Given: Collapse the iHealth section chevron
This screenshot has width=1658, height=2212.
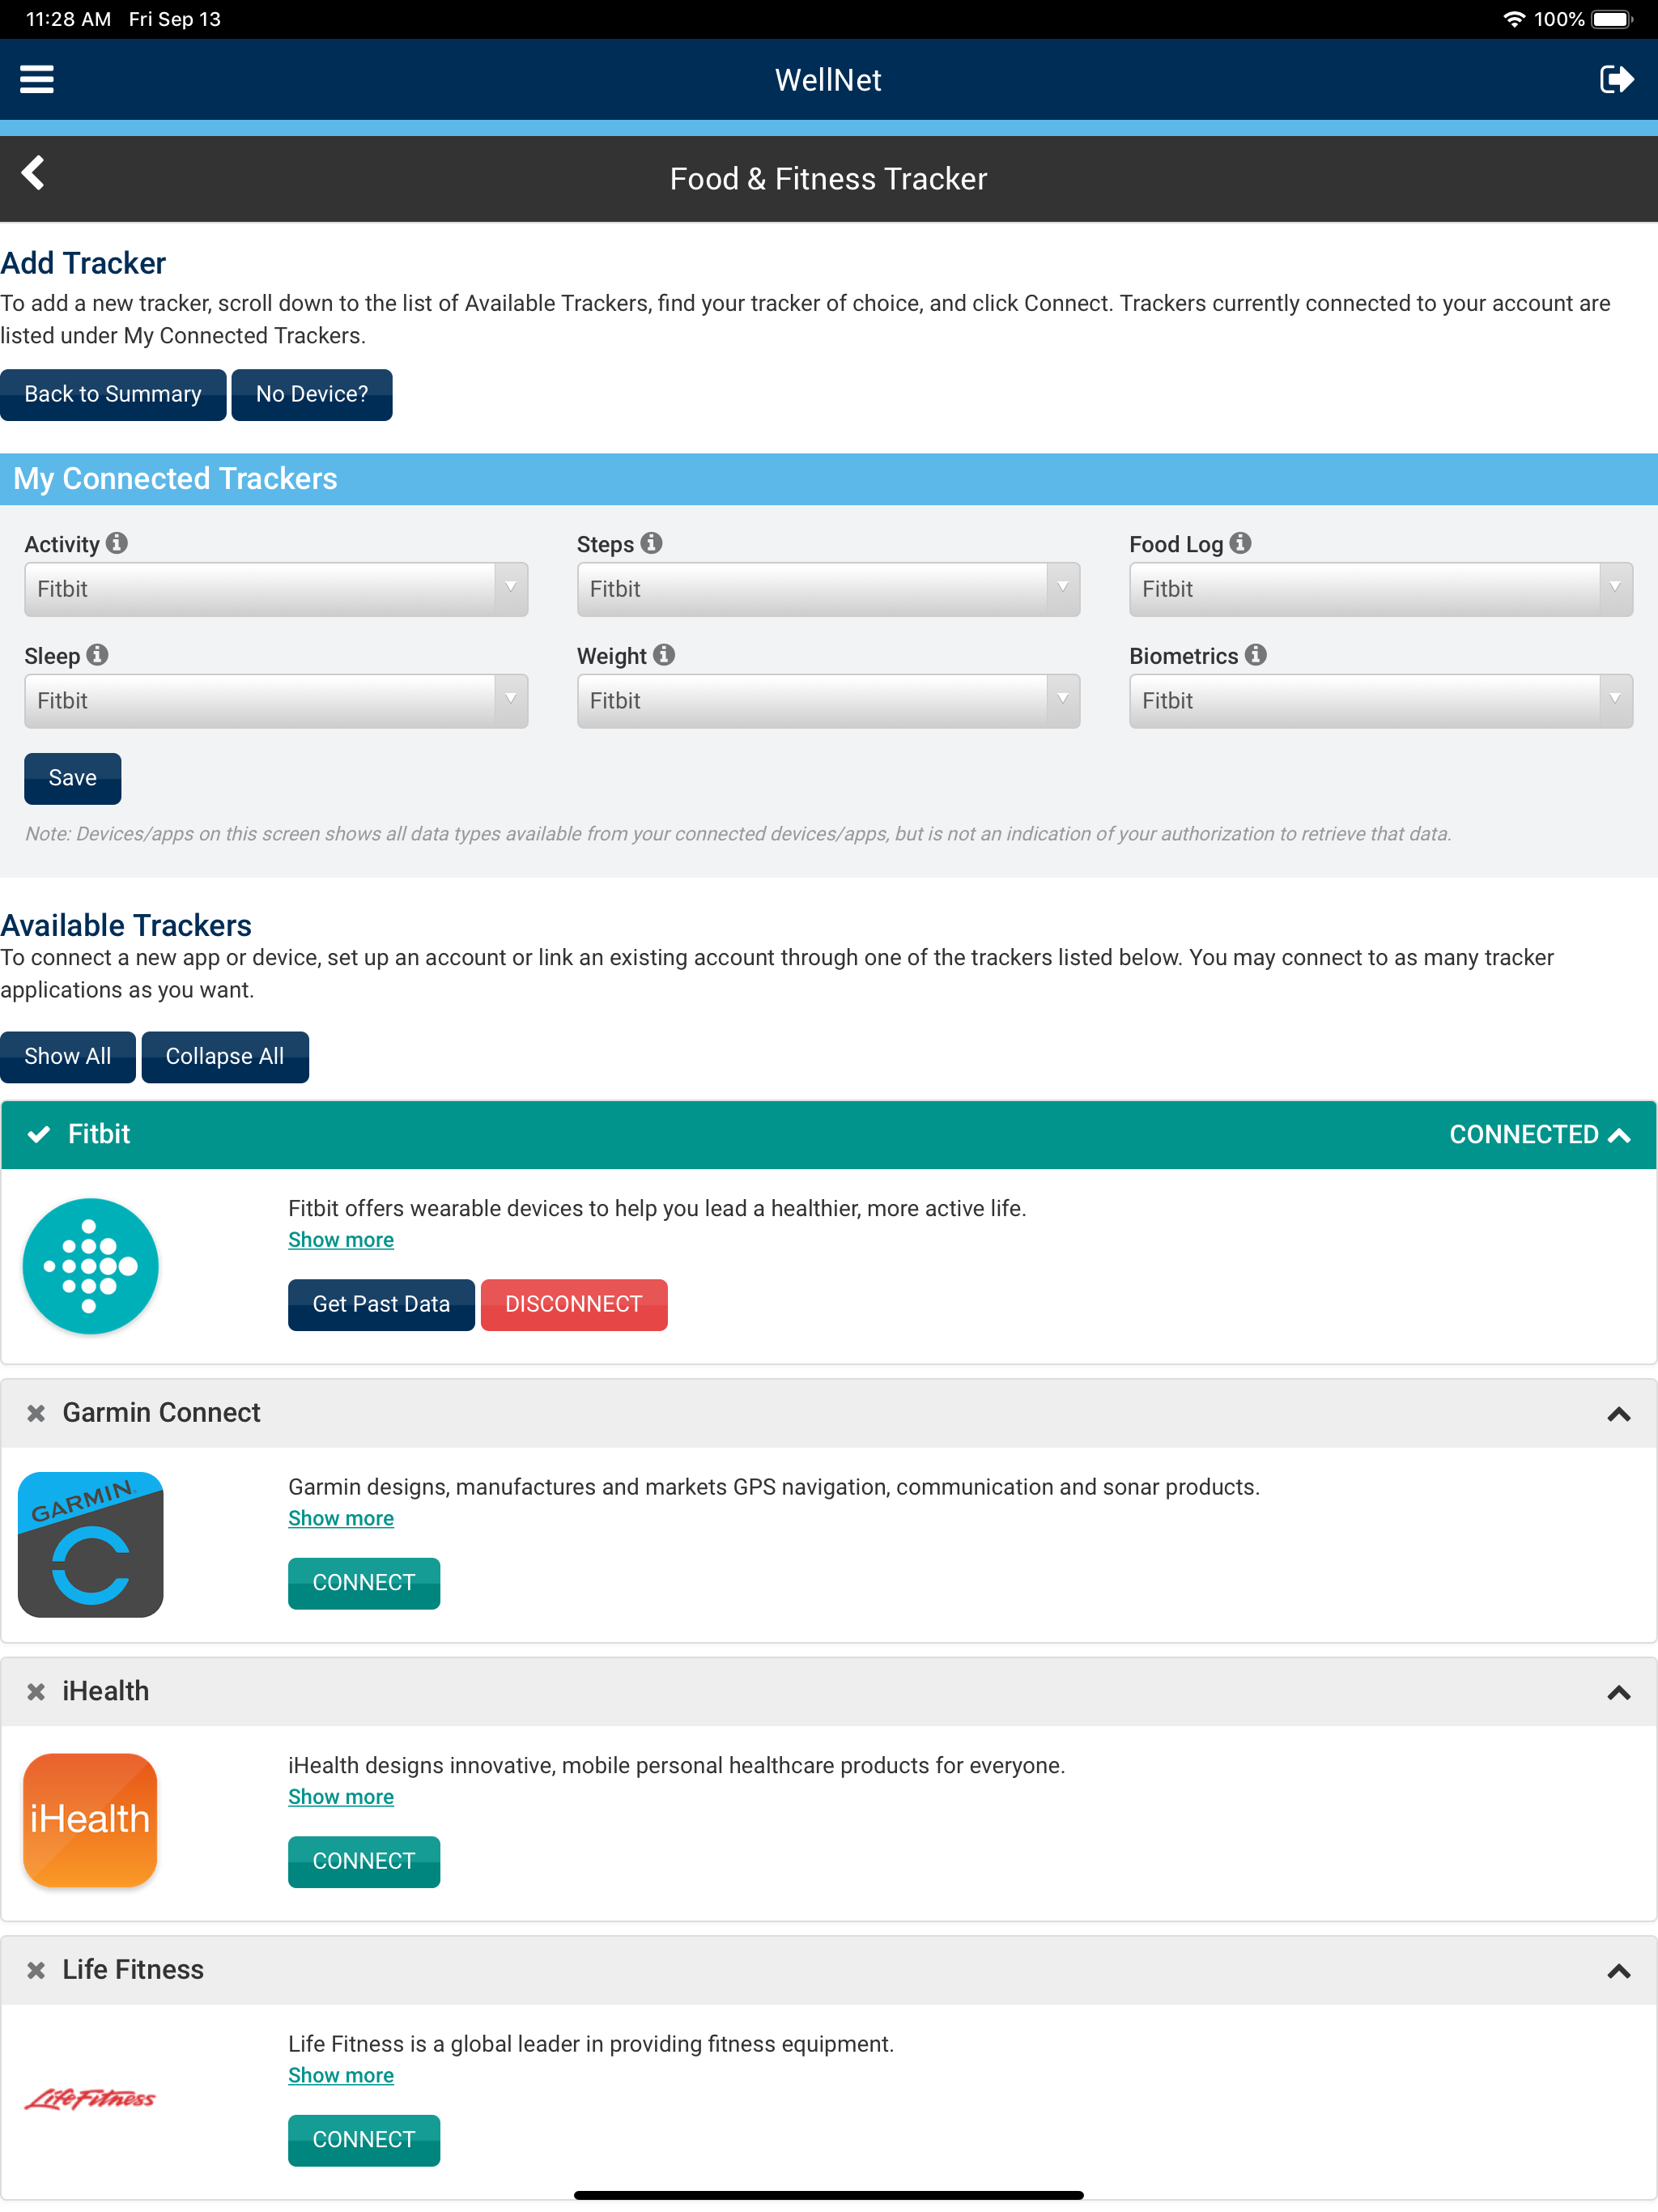Looking at the screenshot, I should coord(1619,1693).
